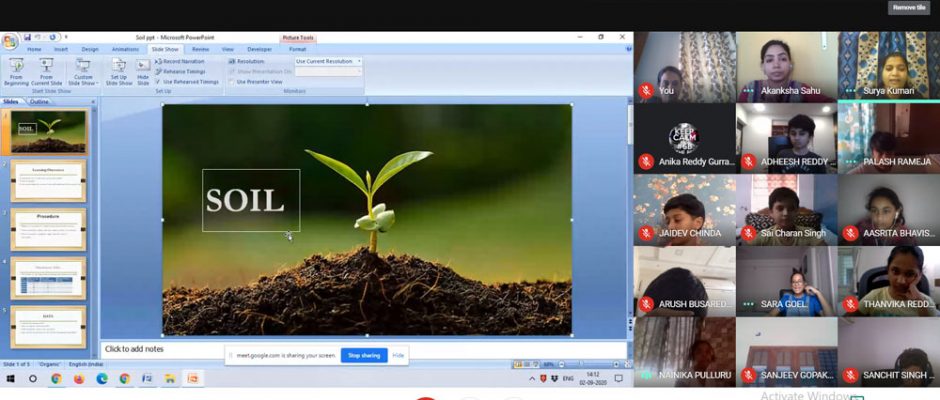The width and height of the screenshot is (940, 400).
Task: Switch to Normal view in status bar
Action: pos(517,364)
